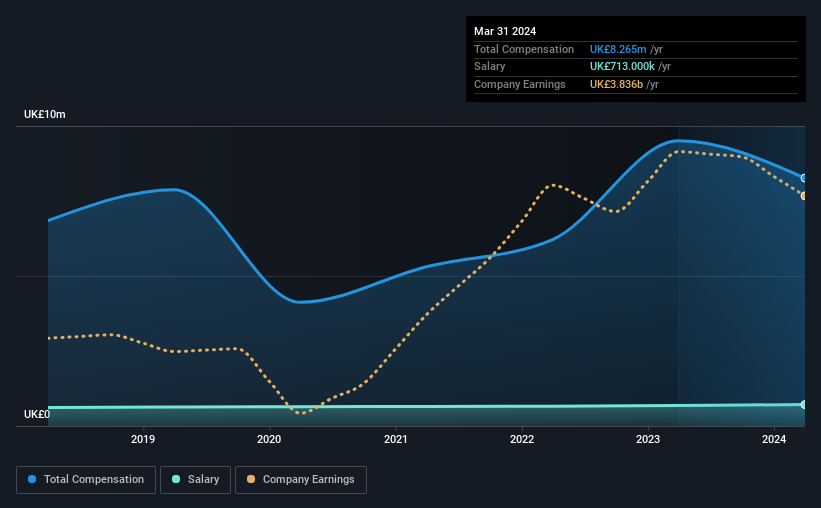Click the Mar 31 2024 tooltip date
The width and height of the screenshot is (821, 508).
(x=505, y=31)
